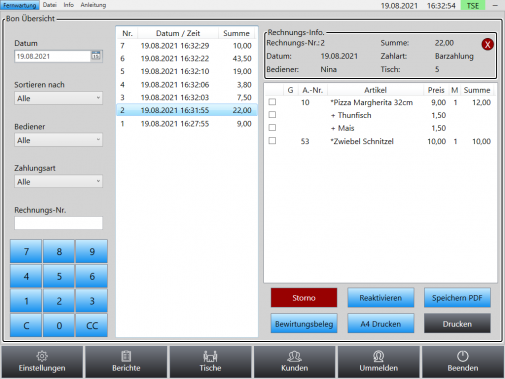Quit via the Beenden power icon
505x379 pixels.
pos(463,356)
